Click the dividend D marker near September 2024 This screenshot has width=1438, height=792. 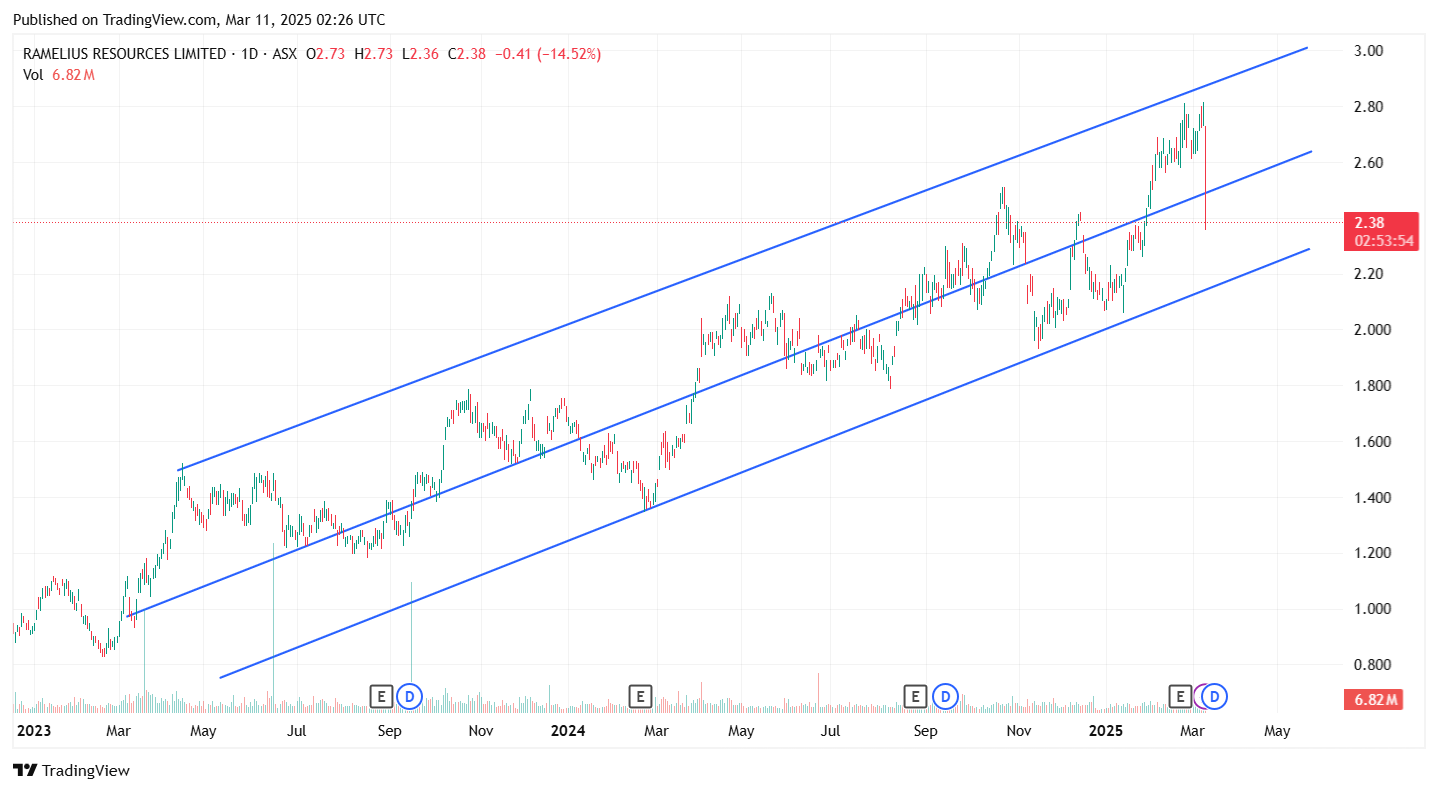click(x=946, y=695)
